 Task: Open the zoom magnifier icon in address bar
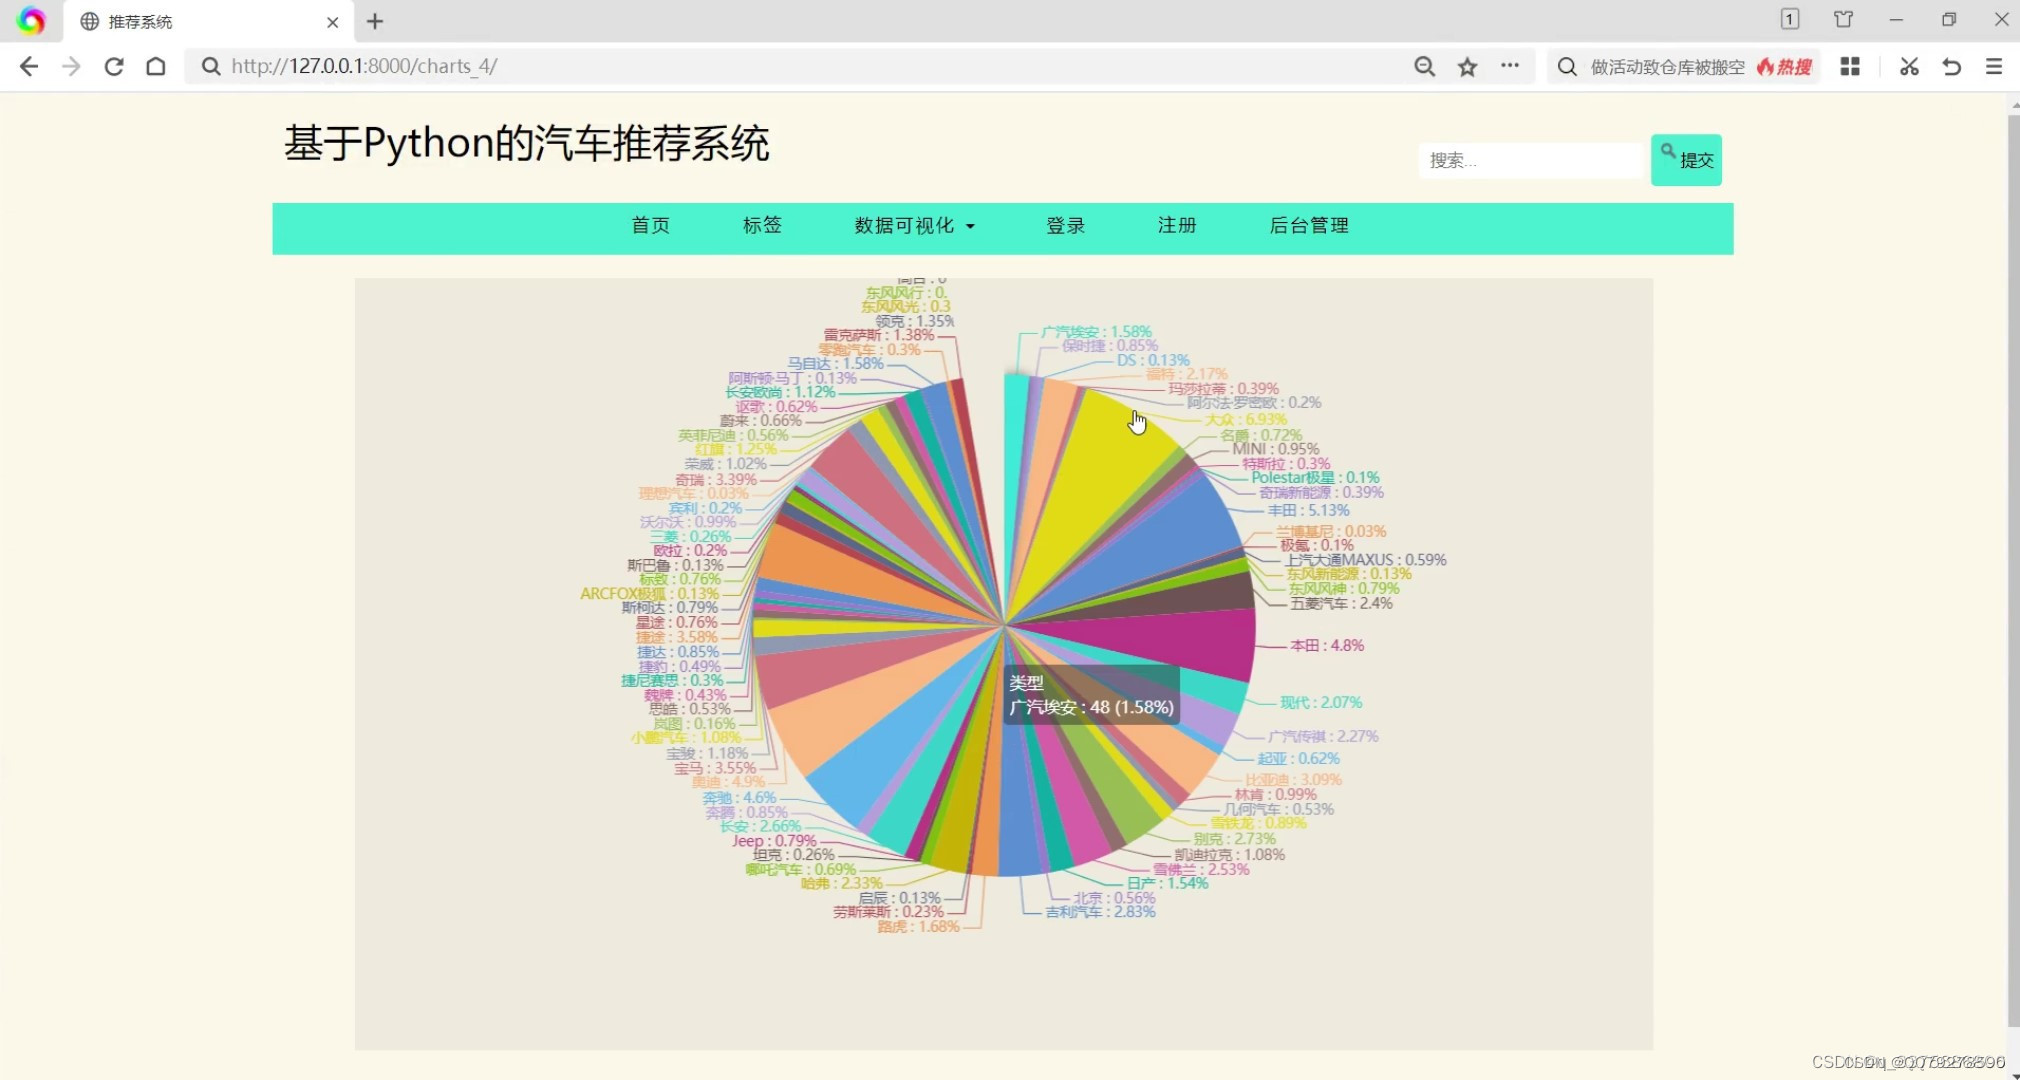pos(1424,66)
